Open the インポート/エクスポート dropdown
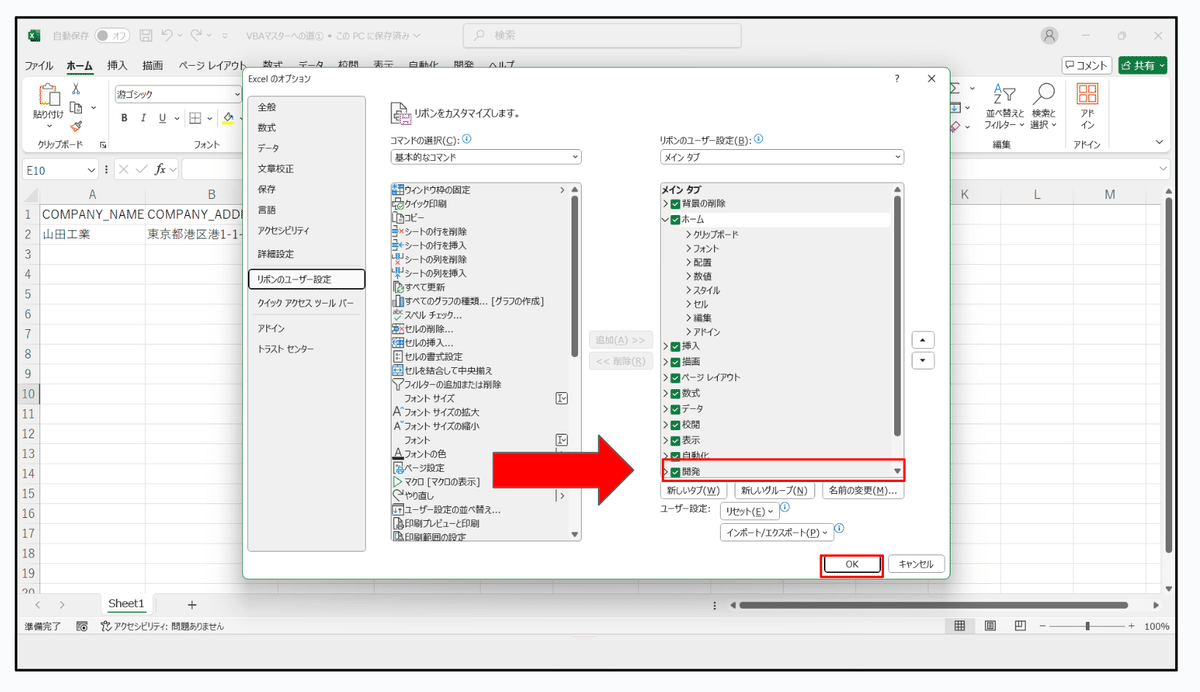This screenshot has width=1200, height=692. click(777, 533)
